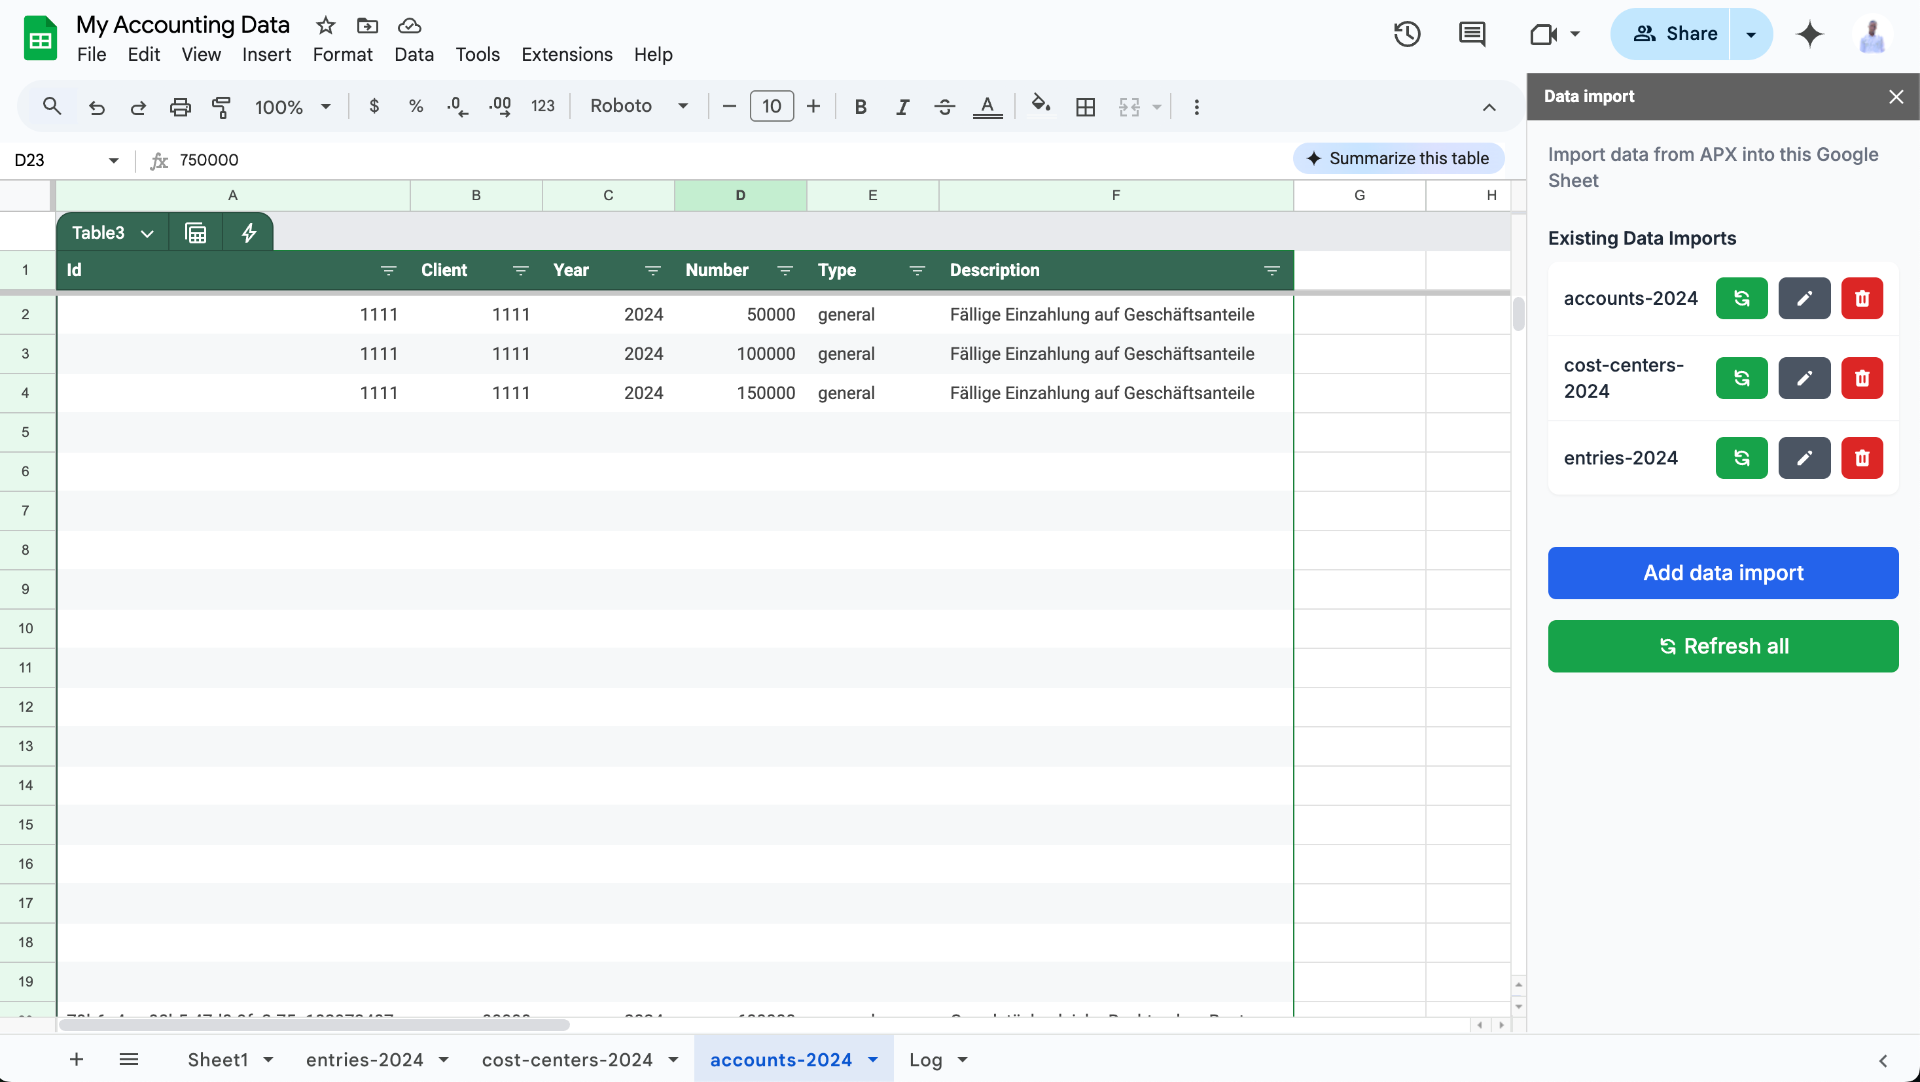This screenshot has width=1920, height=1082.
Task: Open the filter on the Year column
Action: tap(652, 270)
